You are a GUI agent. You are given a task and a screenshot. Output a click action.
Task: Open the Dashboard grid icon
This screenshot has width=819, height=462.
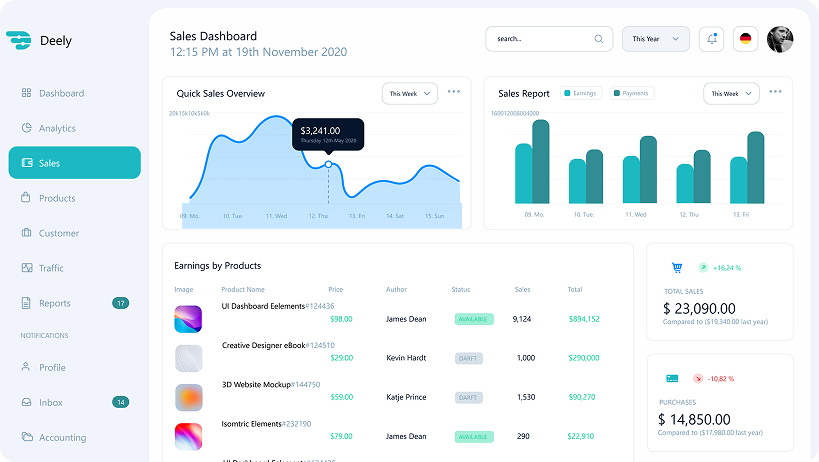click(x=26, y=93)
